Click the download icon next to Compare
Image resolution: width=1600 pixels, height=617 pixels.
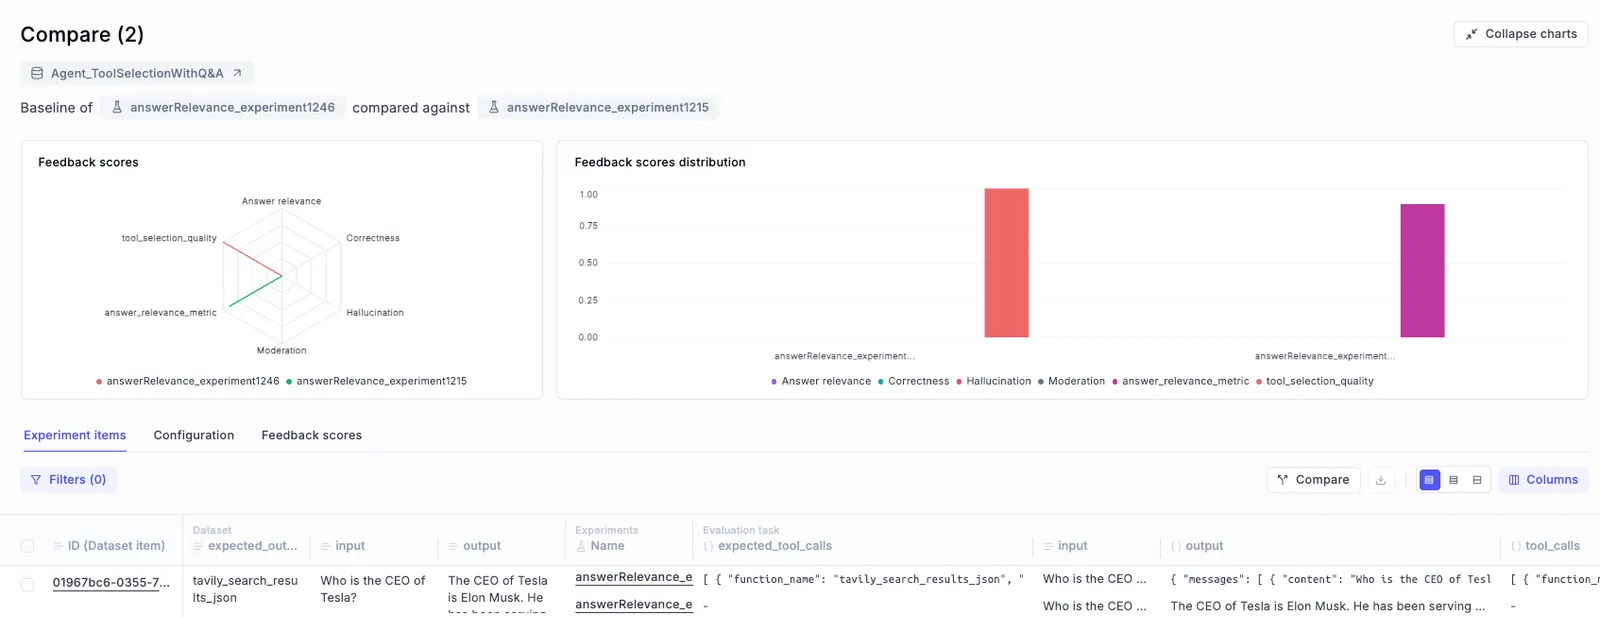point(1381,480)
